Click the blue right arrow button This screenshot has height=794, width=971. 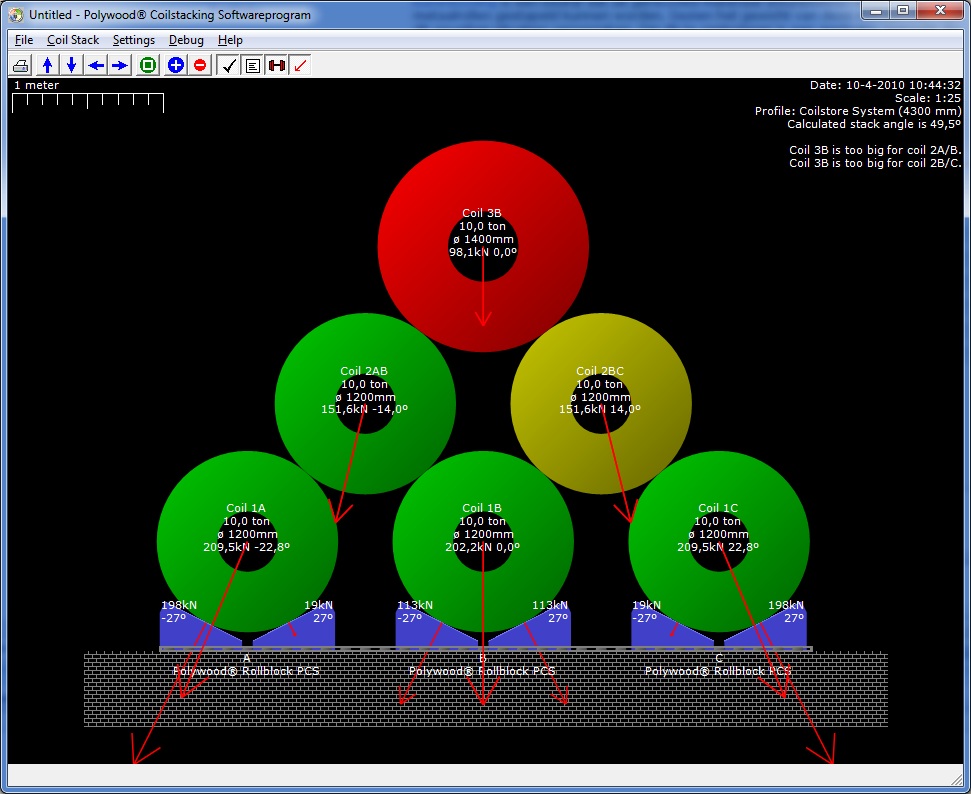[120, 65]
